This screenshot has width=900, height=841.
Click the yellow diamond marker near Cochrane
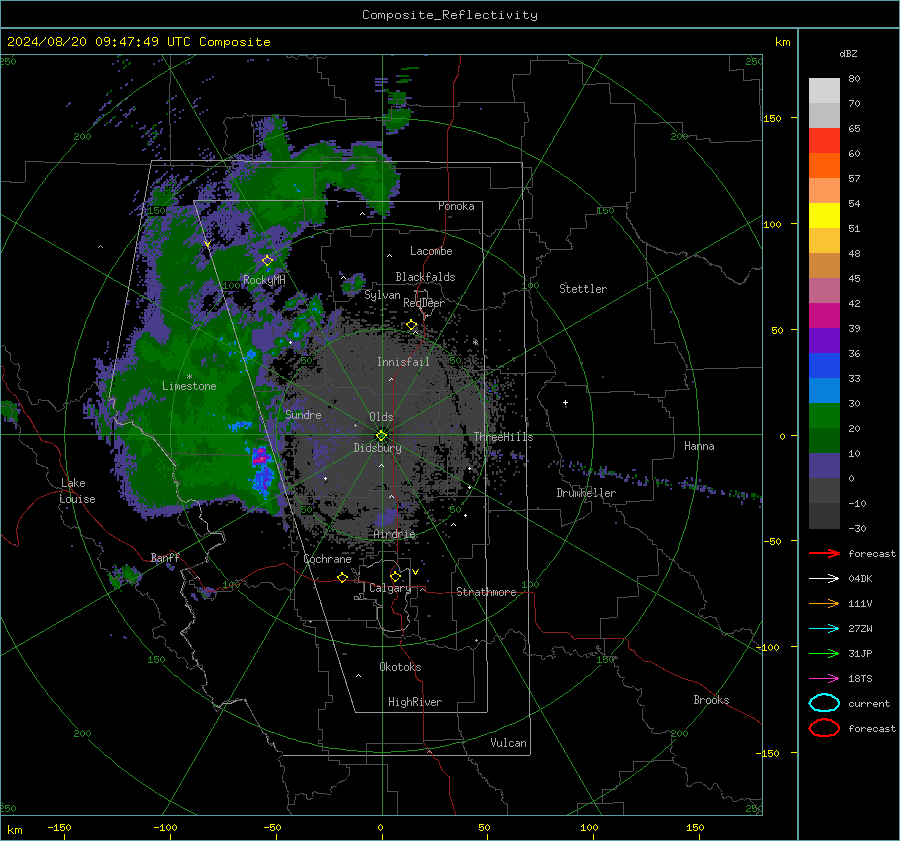[x=342, y=577]
